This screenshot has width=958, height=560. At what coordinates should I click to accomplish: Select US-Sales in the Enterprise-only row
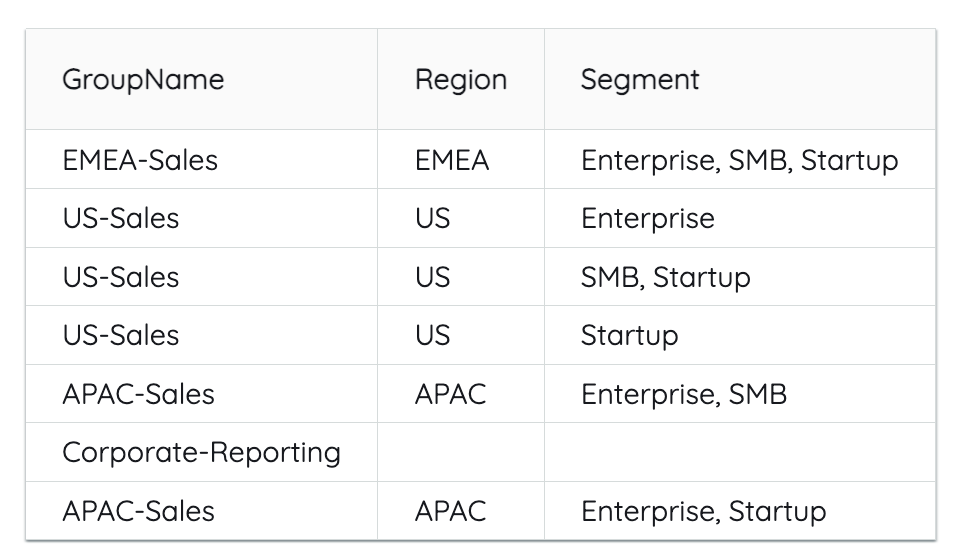coord(121,219)
